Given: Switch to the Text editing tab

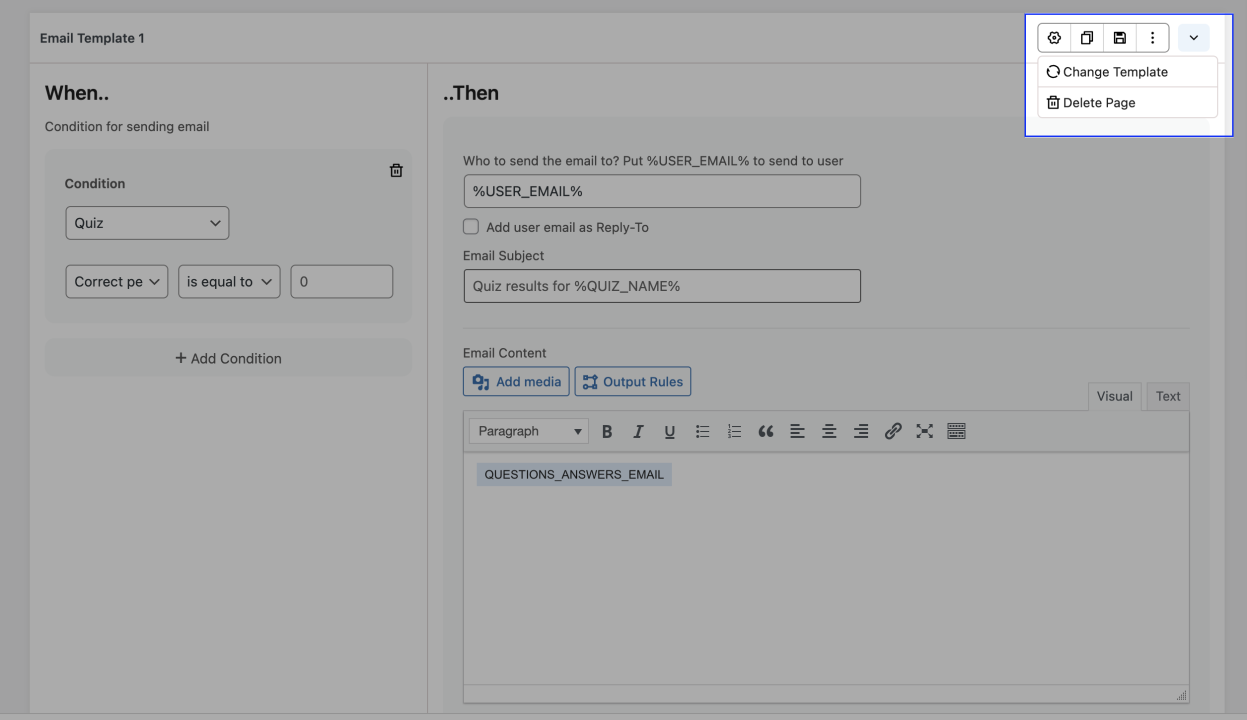Looking at the screenshot, I should pyautogui.click(x=1167, y=396).
